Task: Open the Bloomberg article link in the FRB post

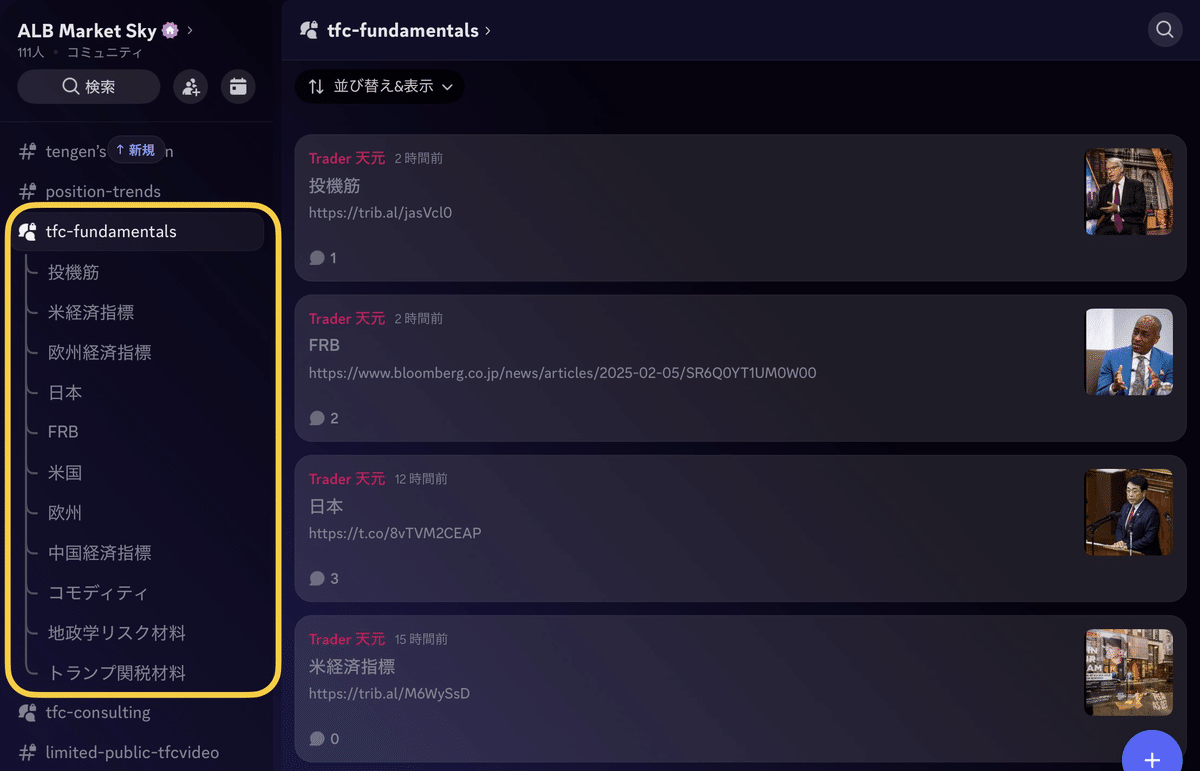Action: point(563,372)
